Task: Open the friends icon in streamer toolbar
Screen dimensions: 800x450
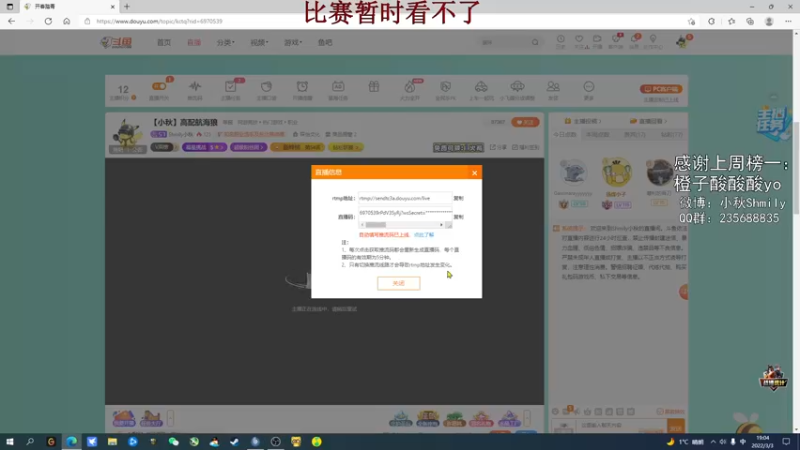Action: (553, 87)
